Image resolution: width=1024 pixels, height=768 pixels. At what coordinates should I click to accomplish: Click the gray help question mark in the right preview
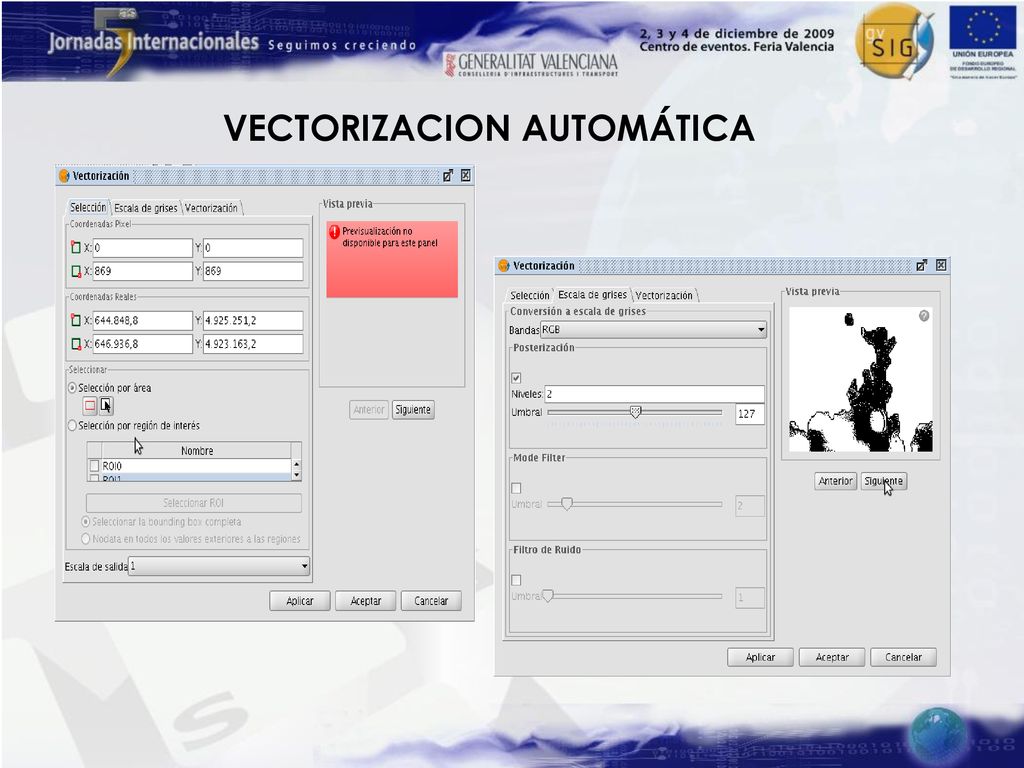[924, 316]
